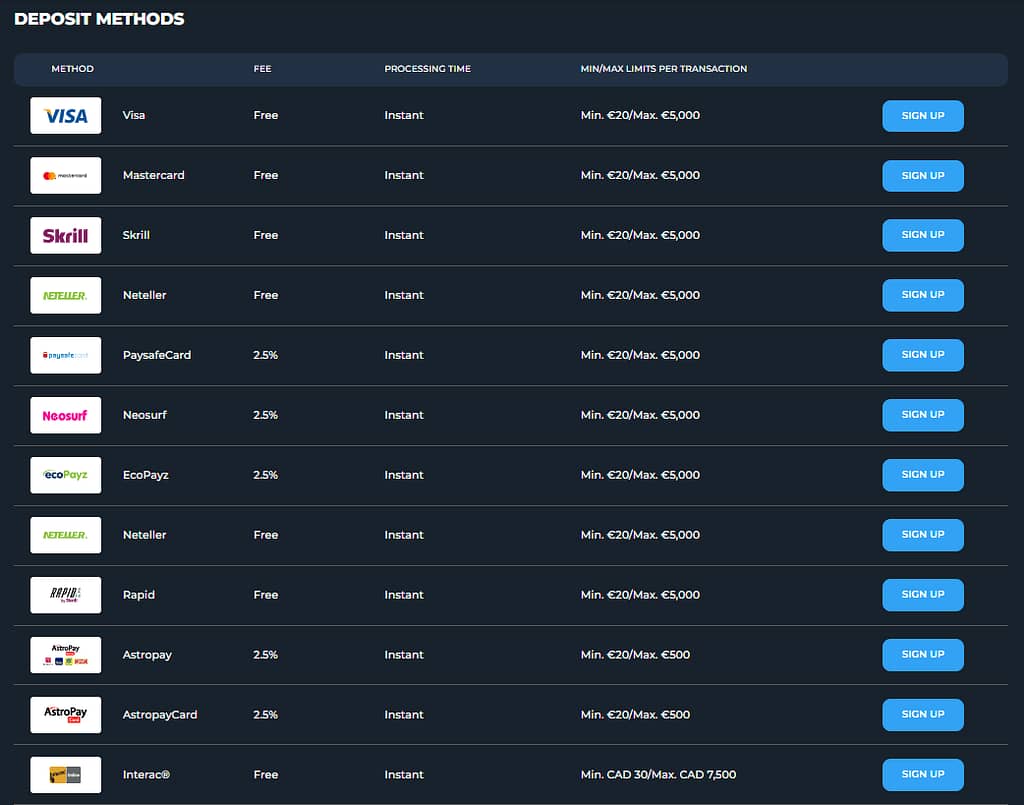The height and width of the screenshot is (805, 1024).
Task: Click the Astropay multi-card logo
Action: pyautogui.click(x=65, y=655)
